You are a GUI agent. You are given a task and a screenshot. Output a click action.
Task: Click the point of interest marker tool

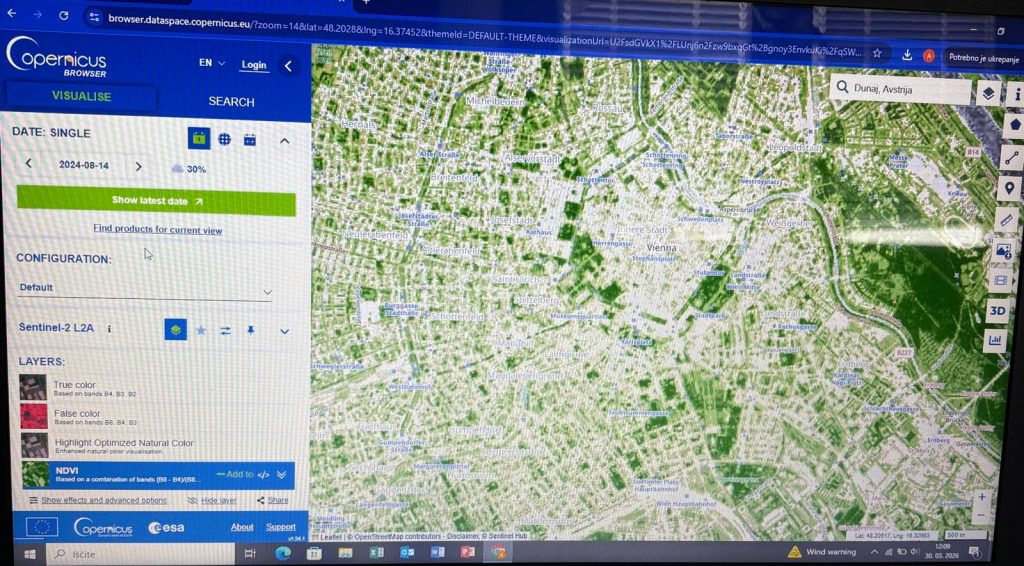point(1010,188)
